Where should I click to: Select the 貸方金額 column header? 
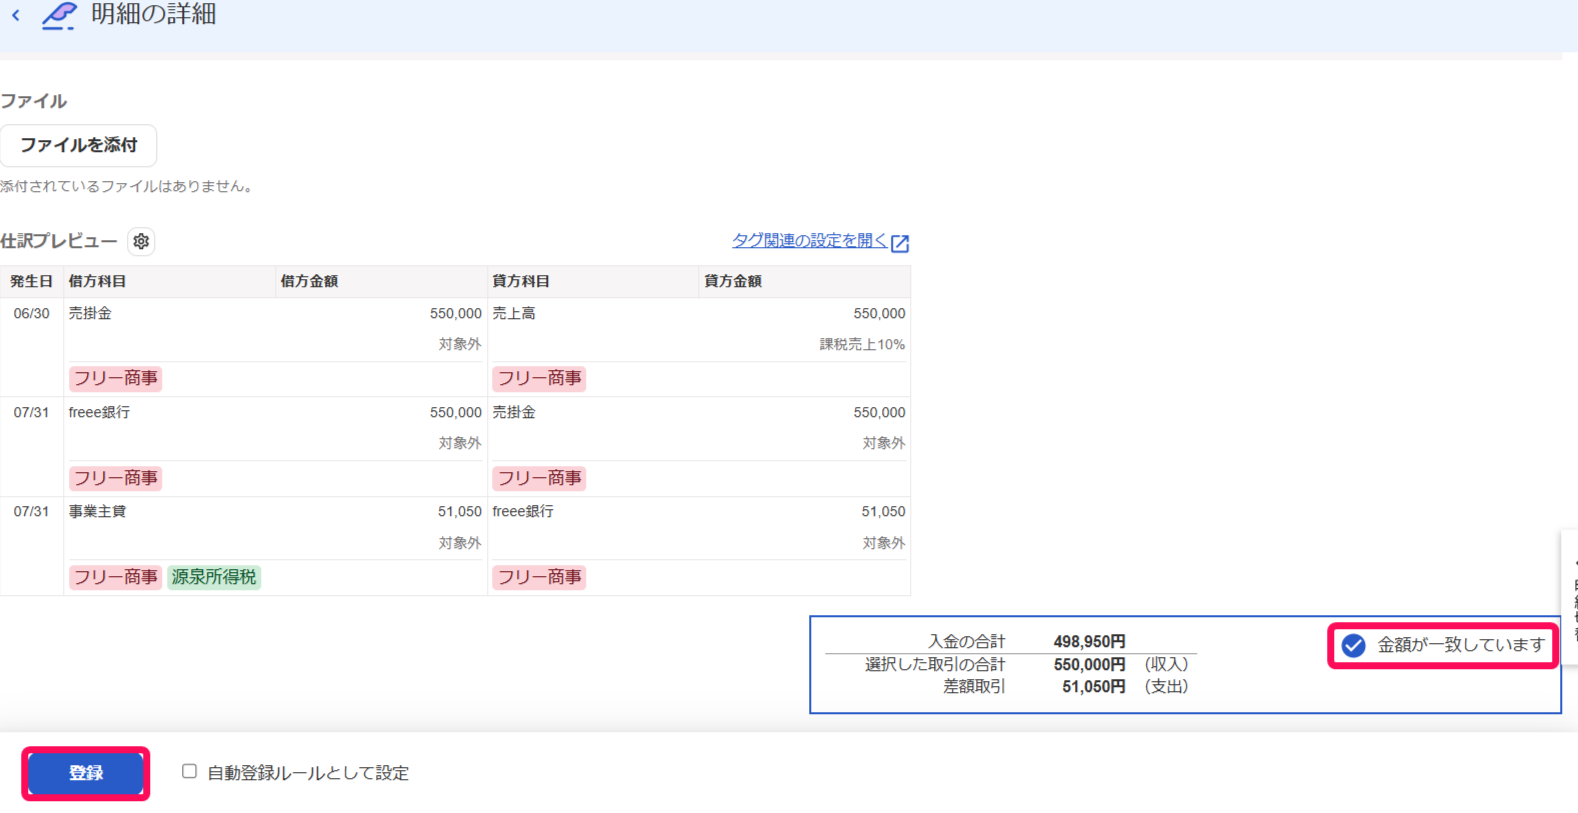pos(805,281)
